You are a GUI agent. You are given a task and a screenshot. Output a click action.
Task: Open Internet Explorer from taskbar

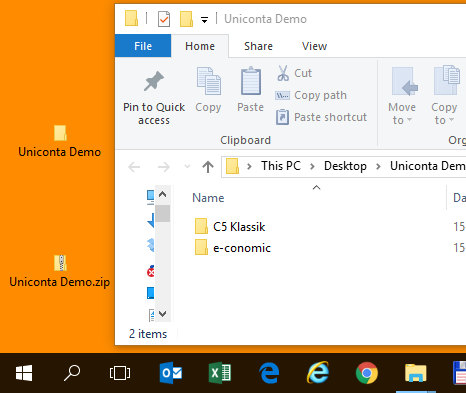click(318, 372)
